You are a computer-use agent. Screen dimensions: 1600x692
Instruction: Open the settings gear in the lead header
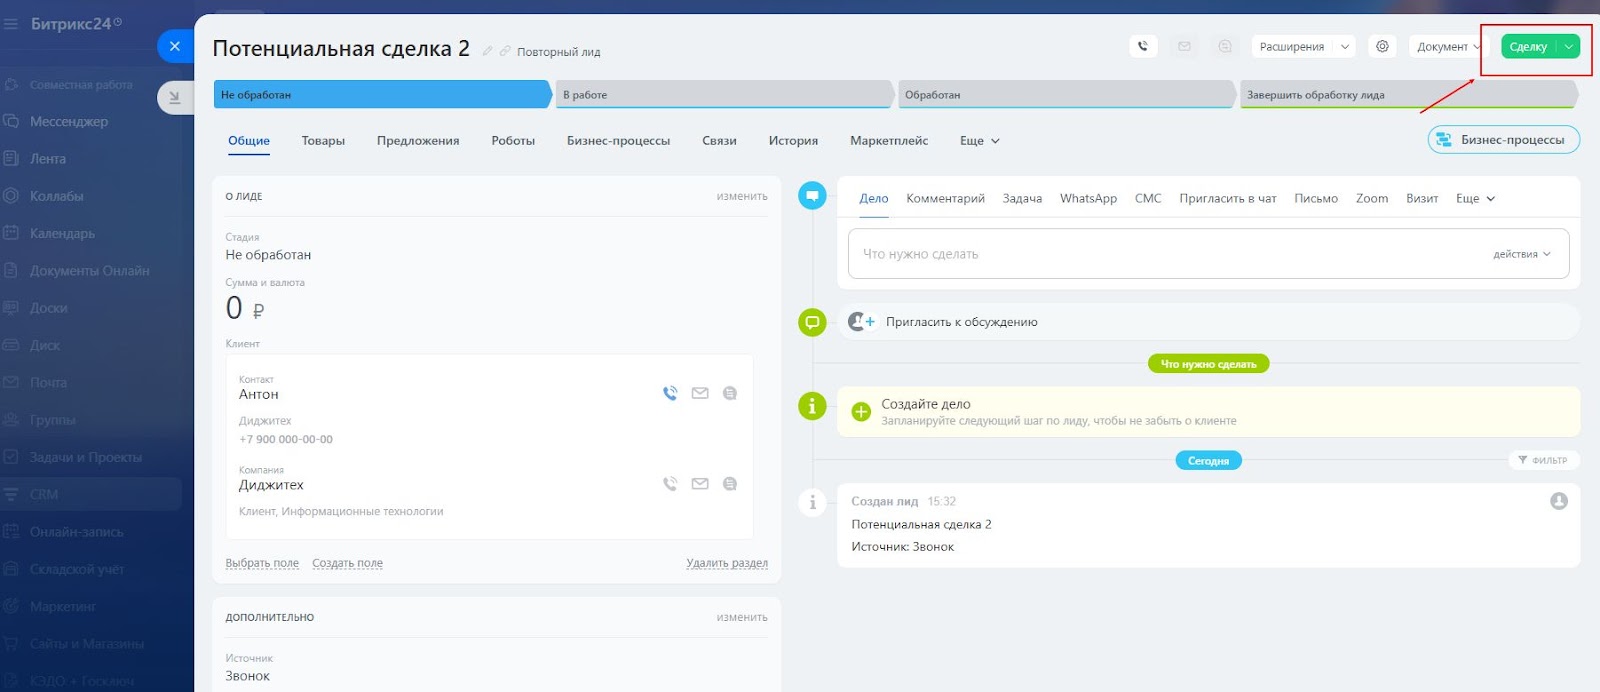point(1382,46)
